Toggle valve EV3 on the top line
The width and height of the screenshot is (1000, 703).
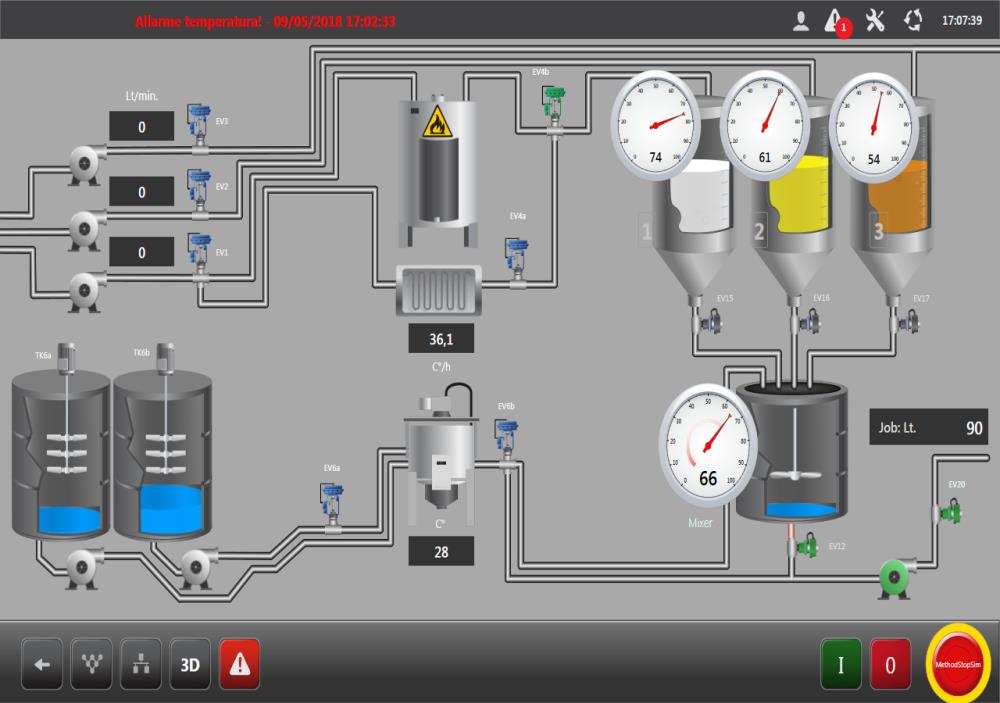200,126
